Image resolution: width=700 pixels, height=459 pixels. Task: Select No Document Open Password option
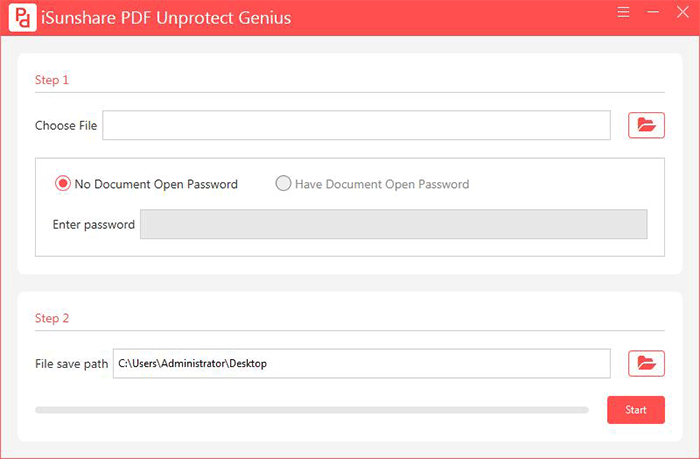coord(146,184)
